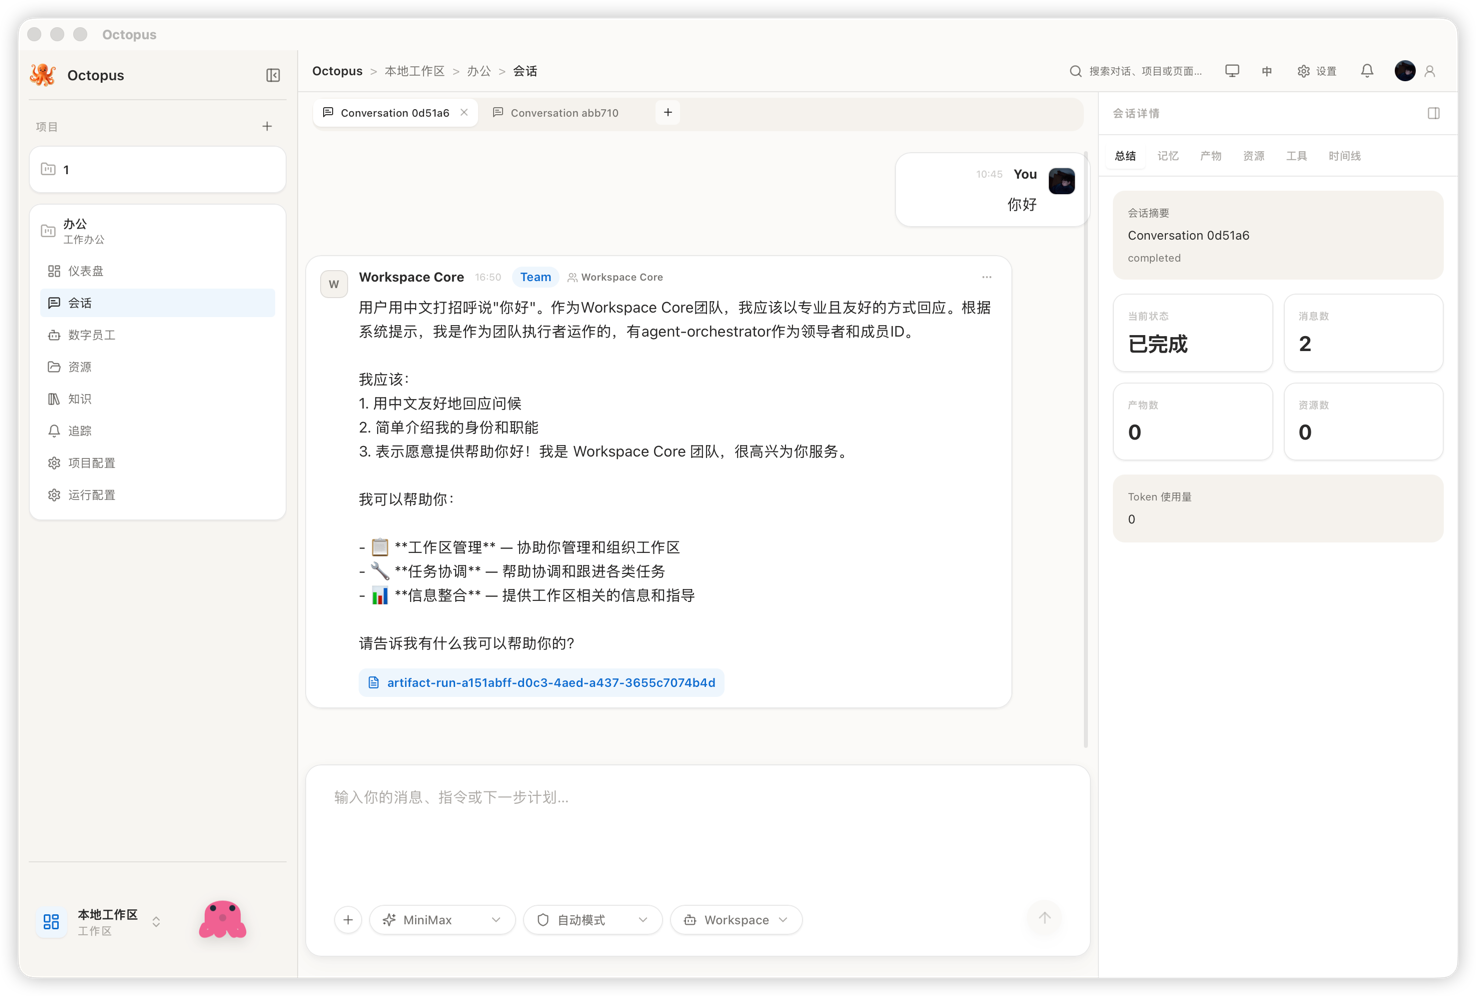Add a new project with plus icon
This screenshot has width=1476, height=996.
267,126
